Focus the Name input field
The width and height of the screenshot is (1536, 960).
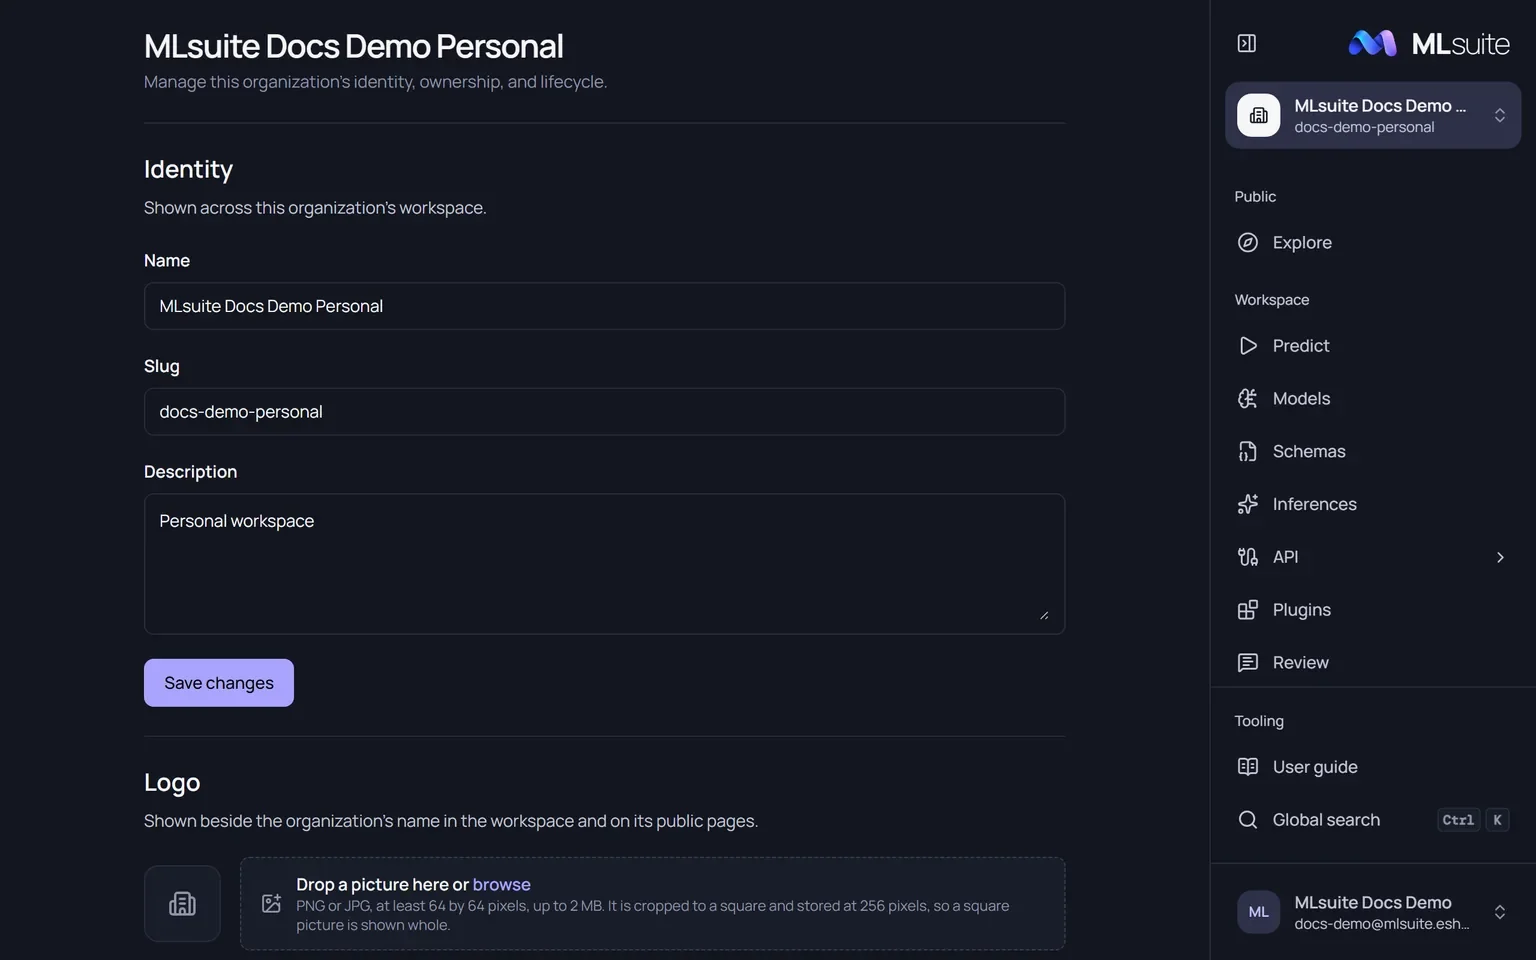604,306
